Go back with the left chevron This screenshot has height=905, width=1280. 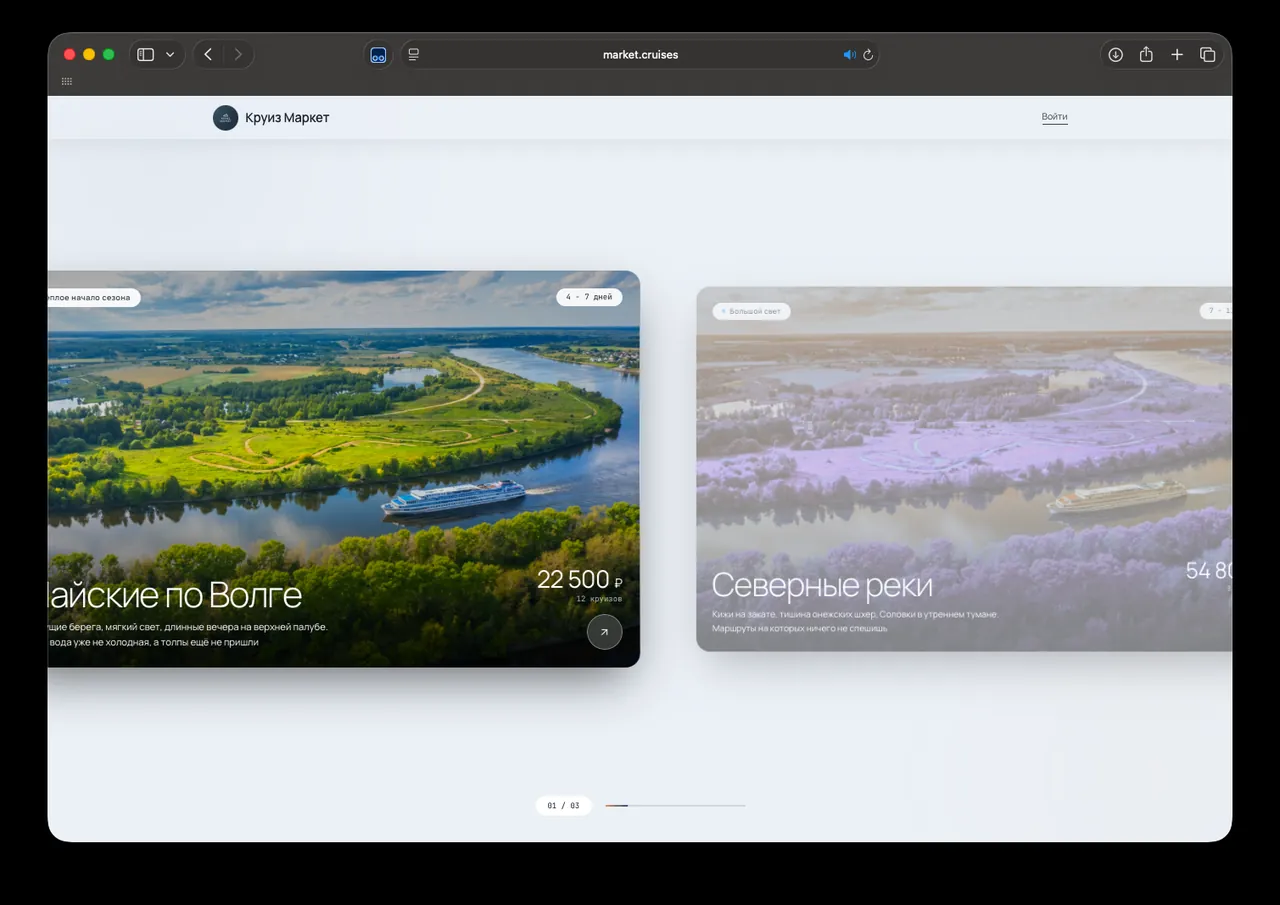[x=208, y=55]
